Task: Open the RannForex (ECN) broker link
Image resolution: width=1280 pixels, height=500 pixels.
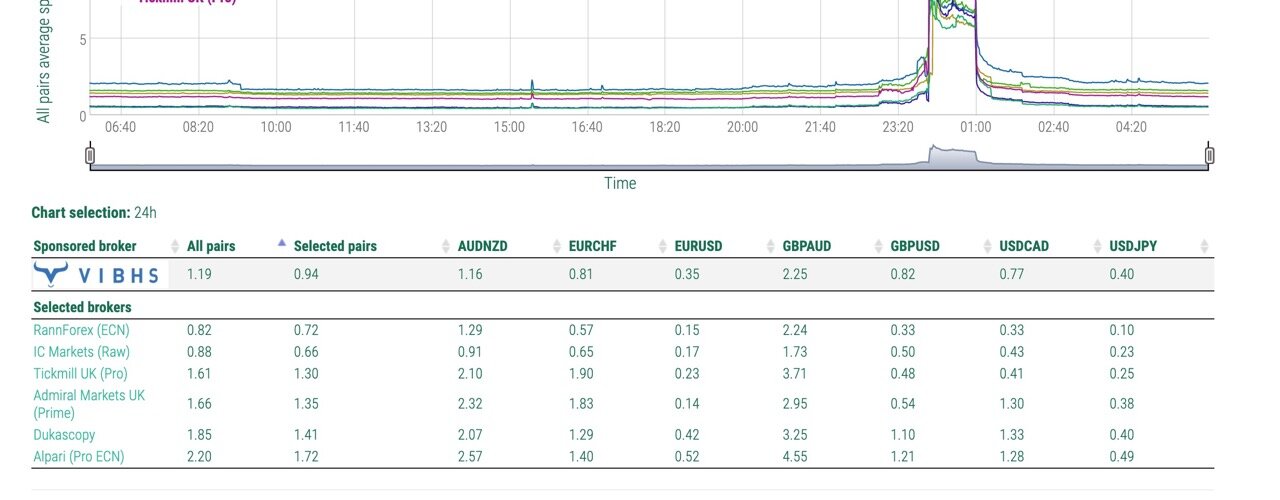Action: tap(81, 330)
